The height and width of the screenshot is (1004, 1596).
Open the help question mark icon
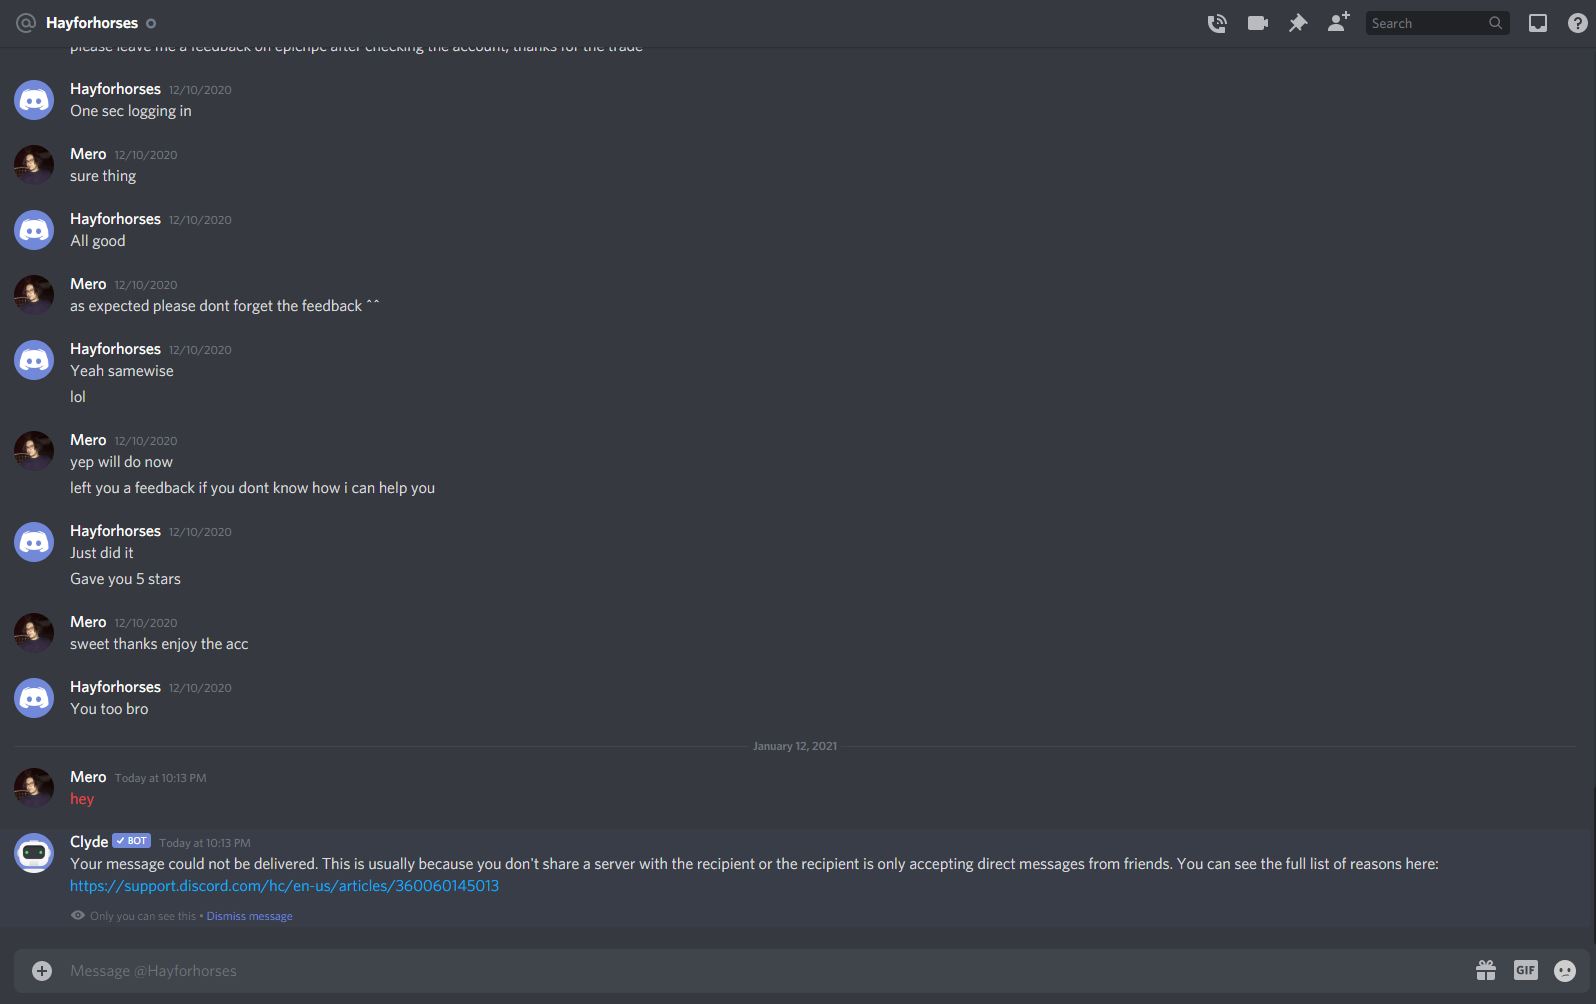point(1577,23)
